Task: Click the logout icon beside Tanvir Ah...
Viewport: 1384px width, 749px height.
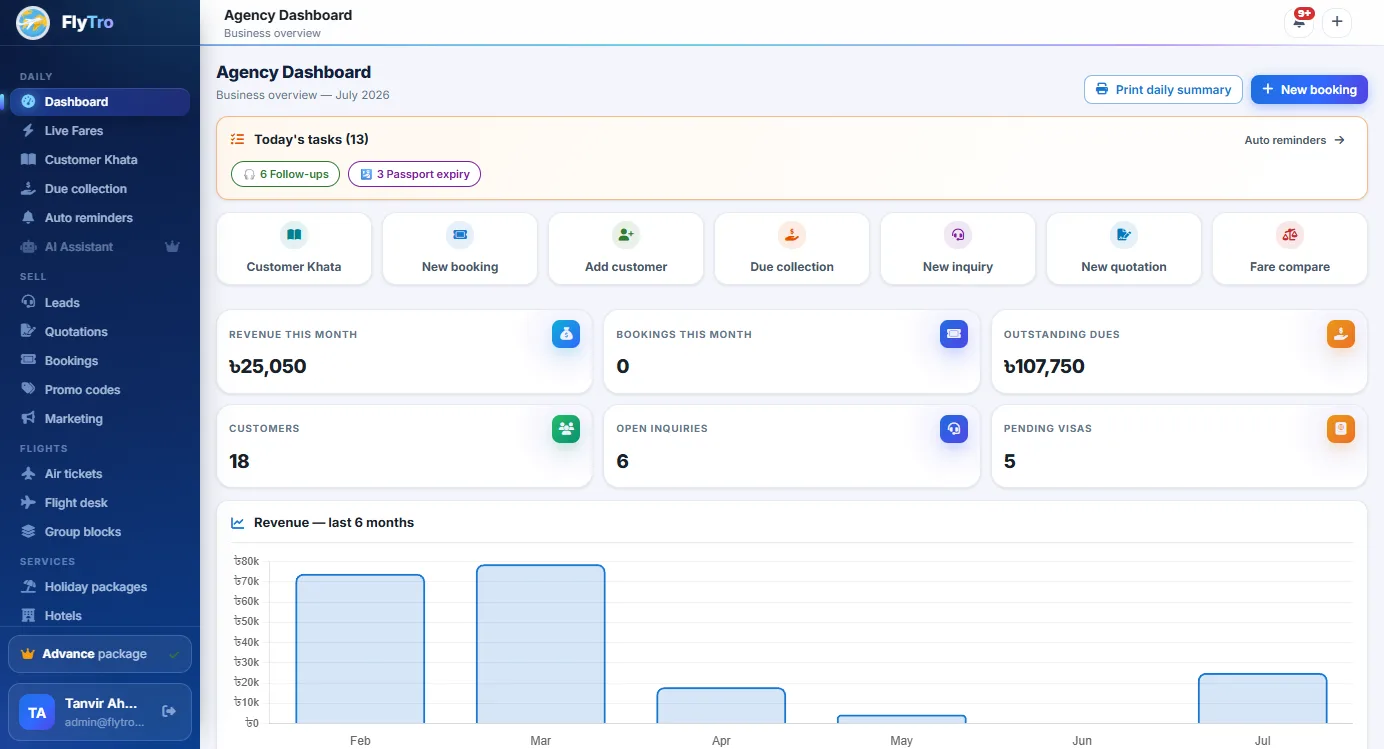Action: (x=169, y=711)
